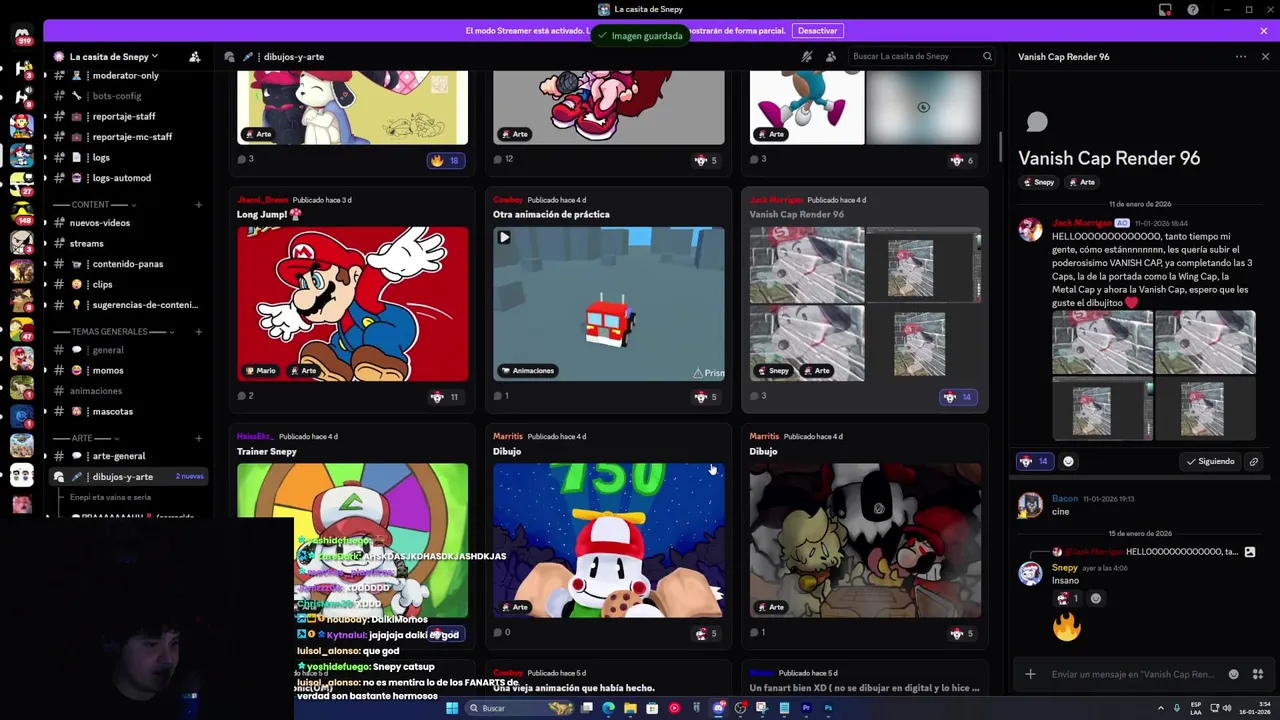Create channel in ARTE category plus icon

coord(198,438)
